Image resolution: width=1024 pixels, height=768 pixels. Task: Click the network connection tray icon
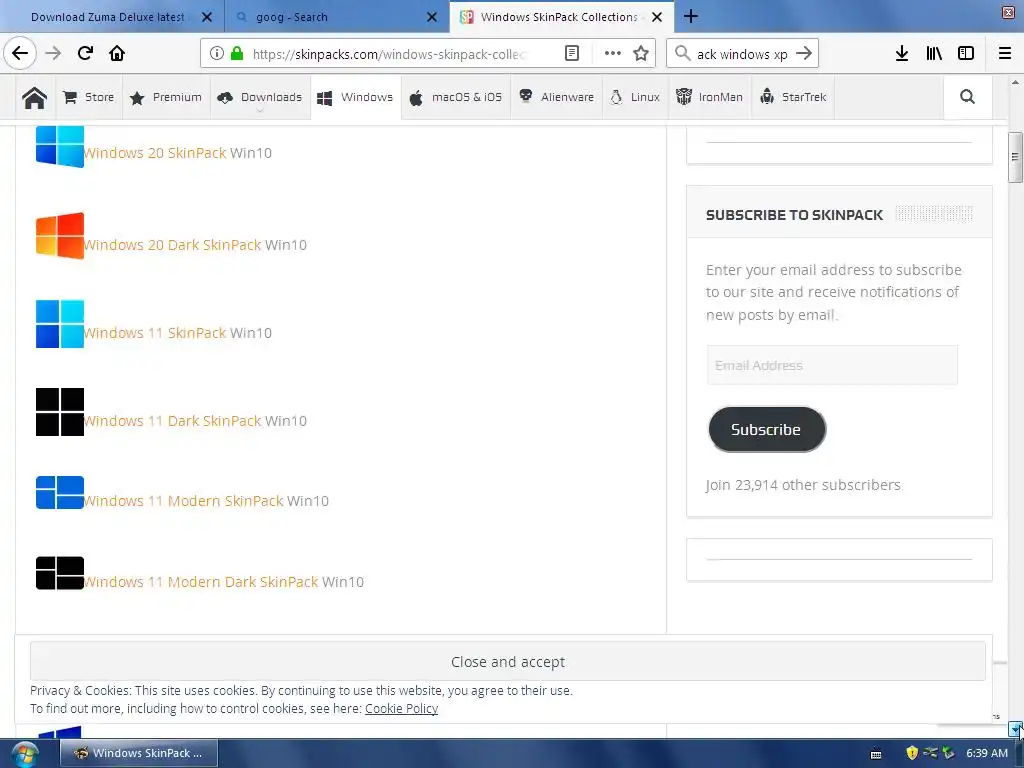[930, 753]
